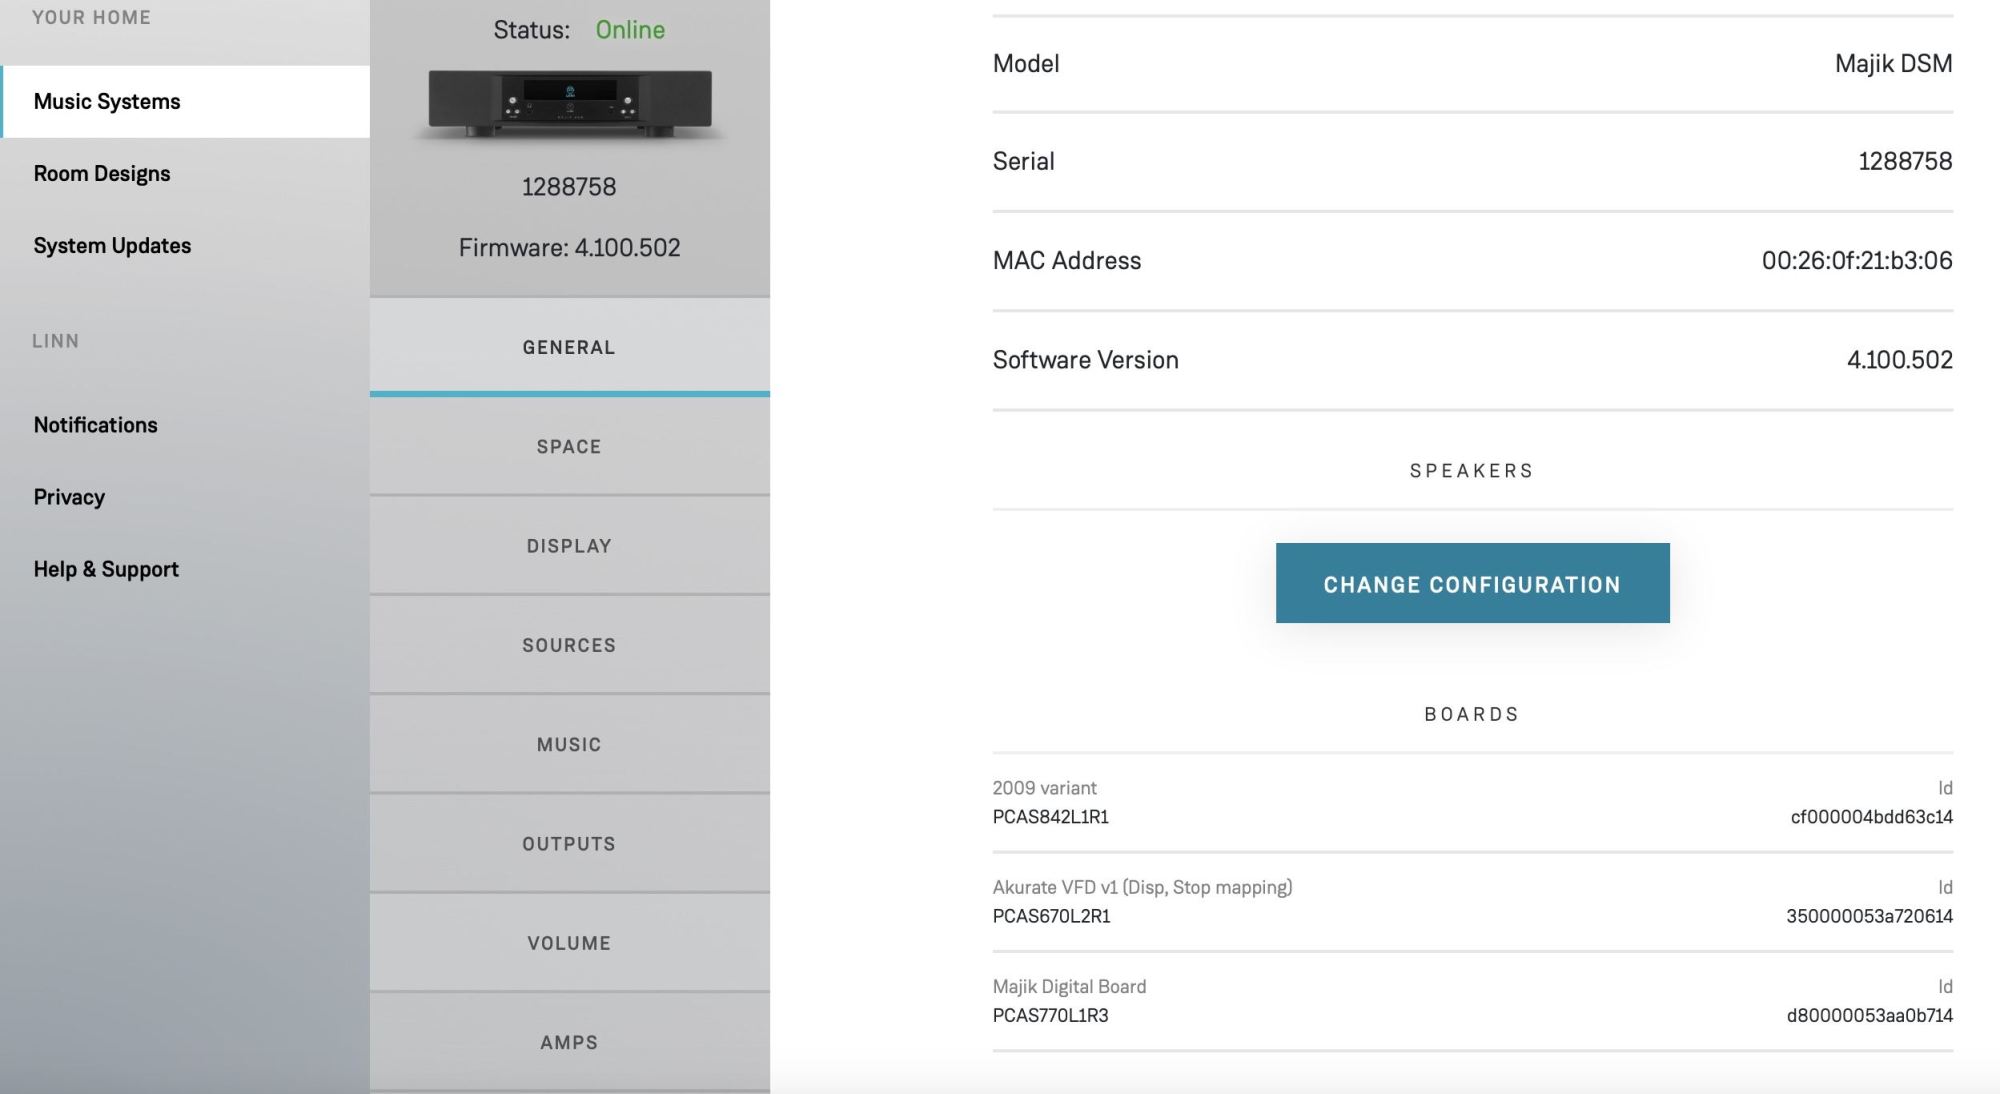Open the Amps tab

click(569, 1042)
